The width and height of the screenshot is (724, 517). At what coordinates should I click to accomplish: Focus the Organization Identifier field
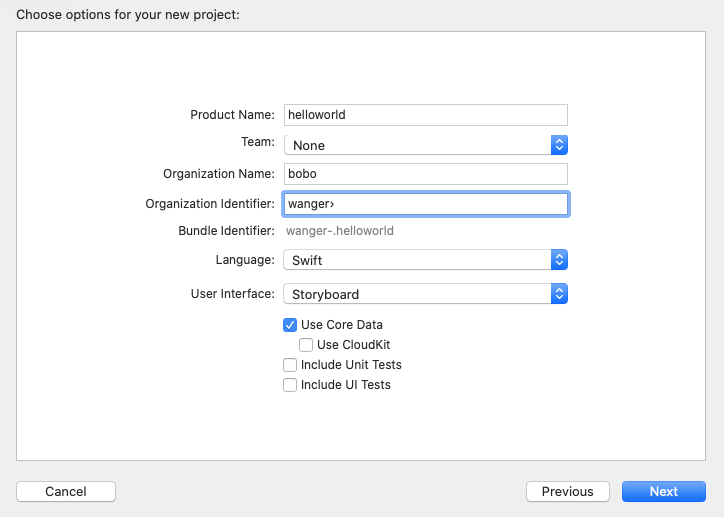425,204
